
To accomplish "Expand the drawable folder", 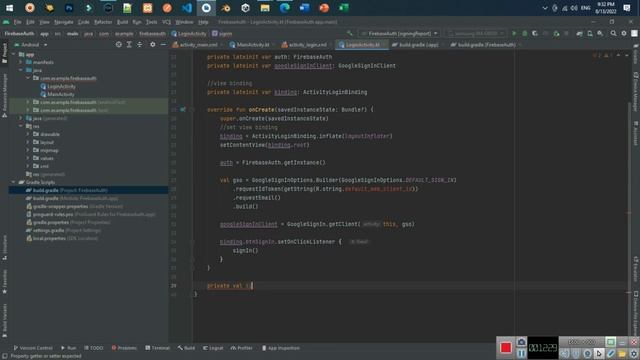I will (x=28, y=134).
